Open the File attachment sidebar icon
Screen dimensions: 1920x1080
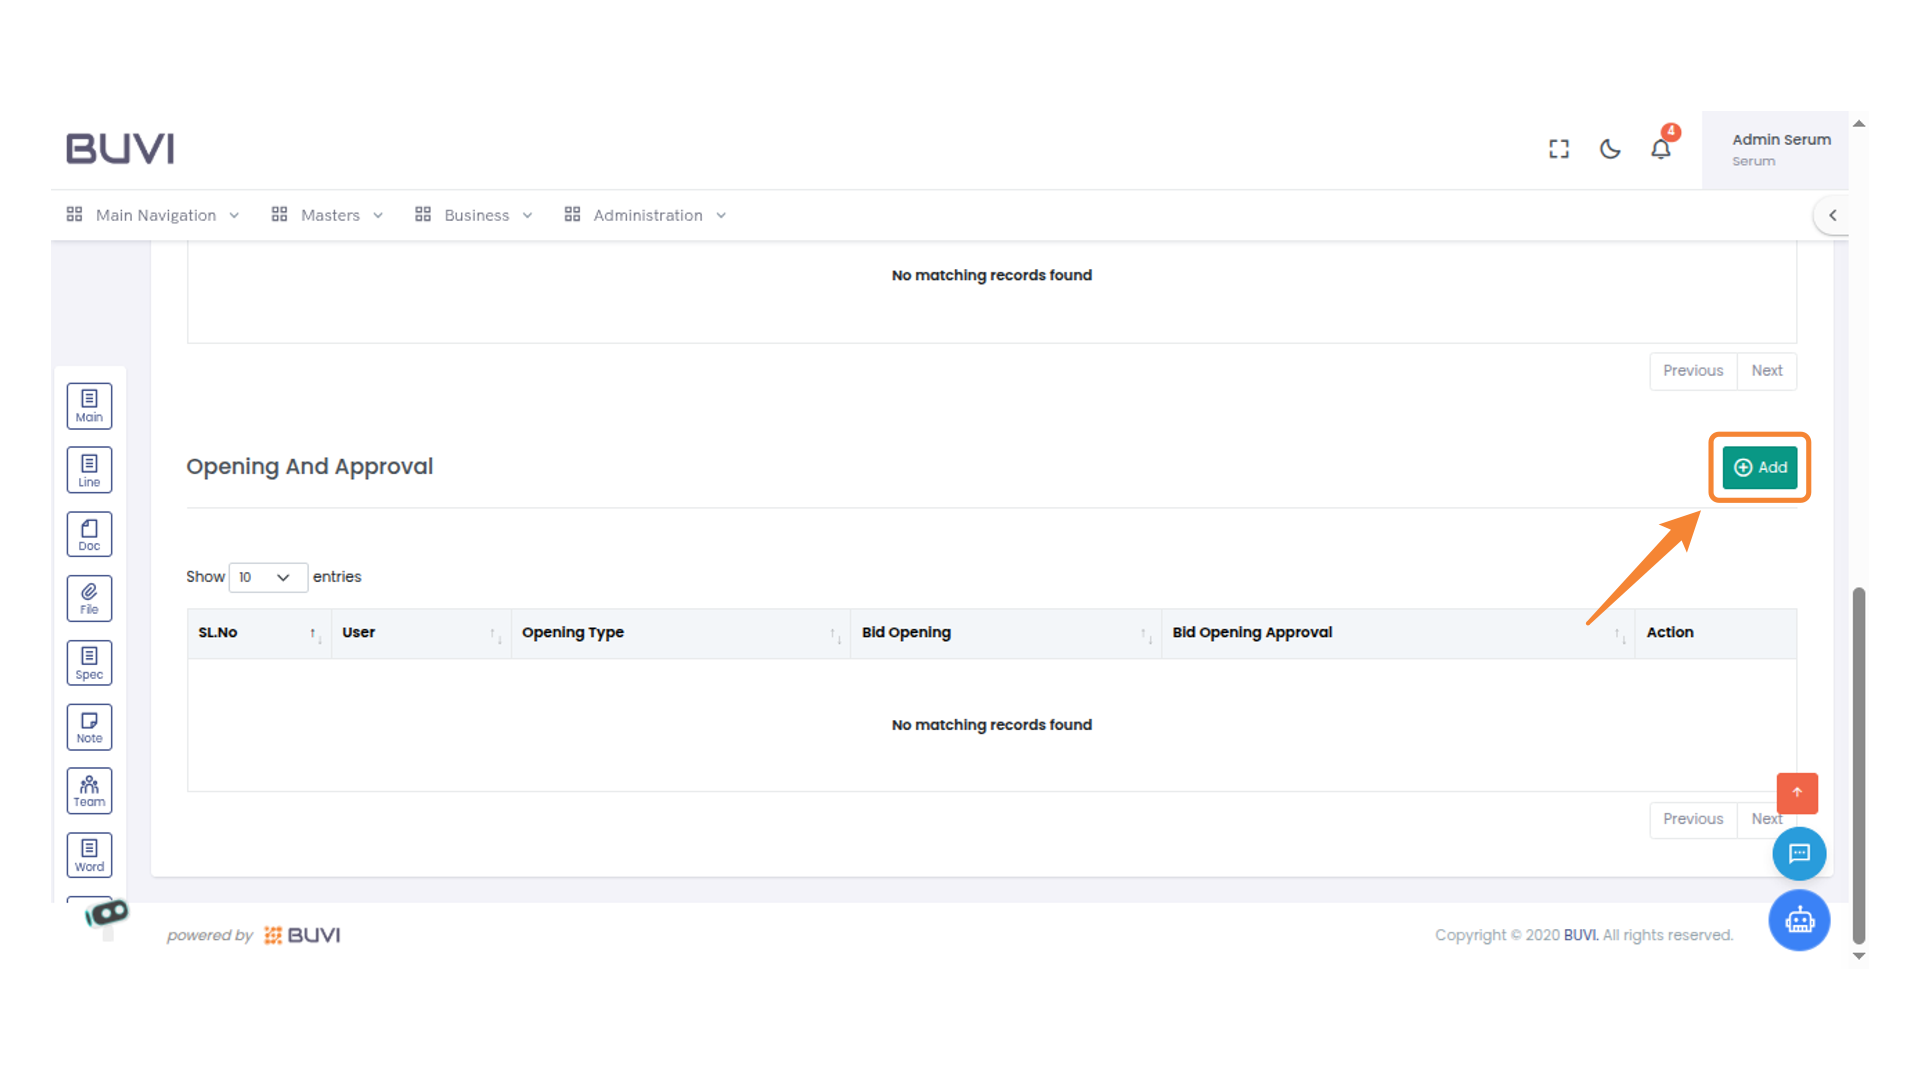[x=89, y=598]
